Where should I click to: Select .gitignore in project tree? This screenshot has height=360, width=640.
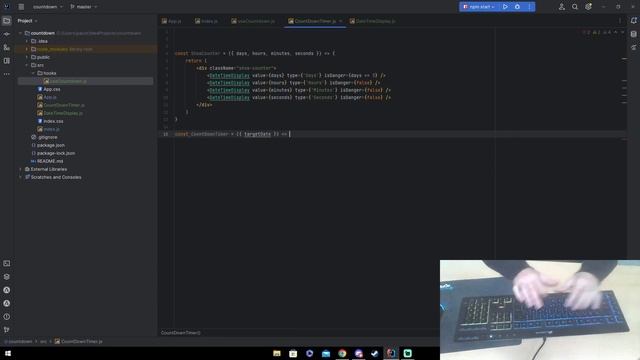(44, 137)
